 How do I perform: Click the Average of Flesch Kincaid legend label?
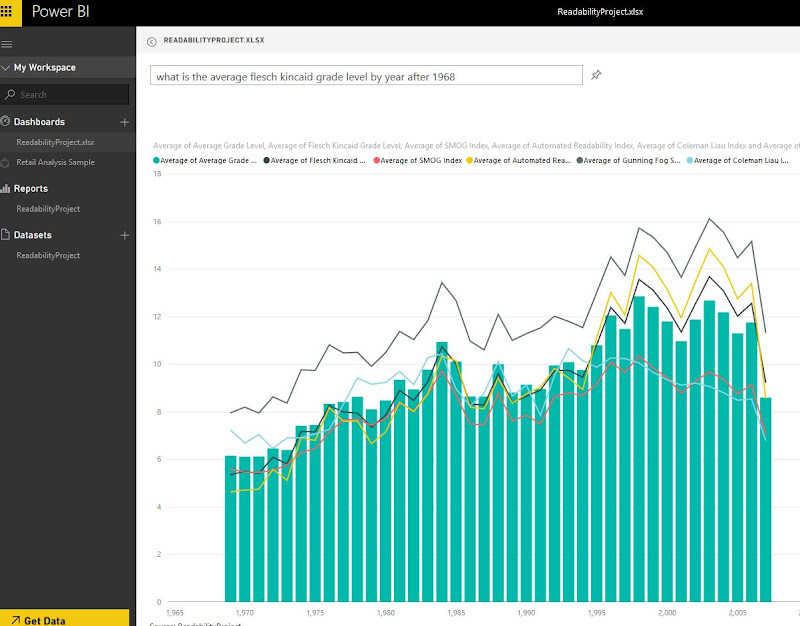pos(318,160)
